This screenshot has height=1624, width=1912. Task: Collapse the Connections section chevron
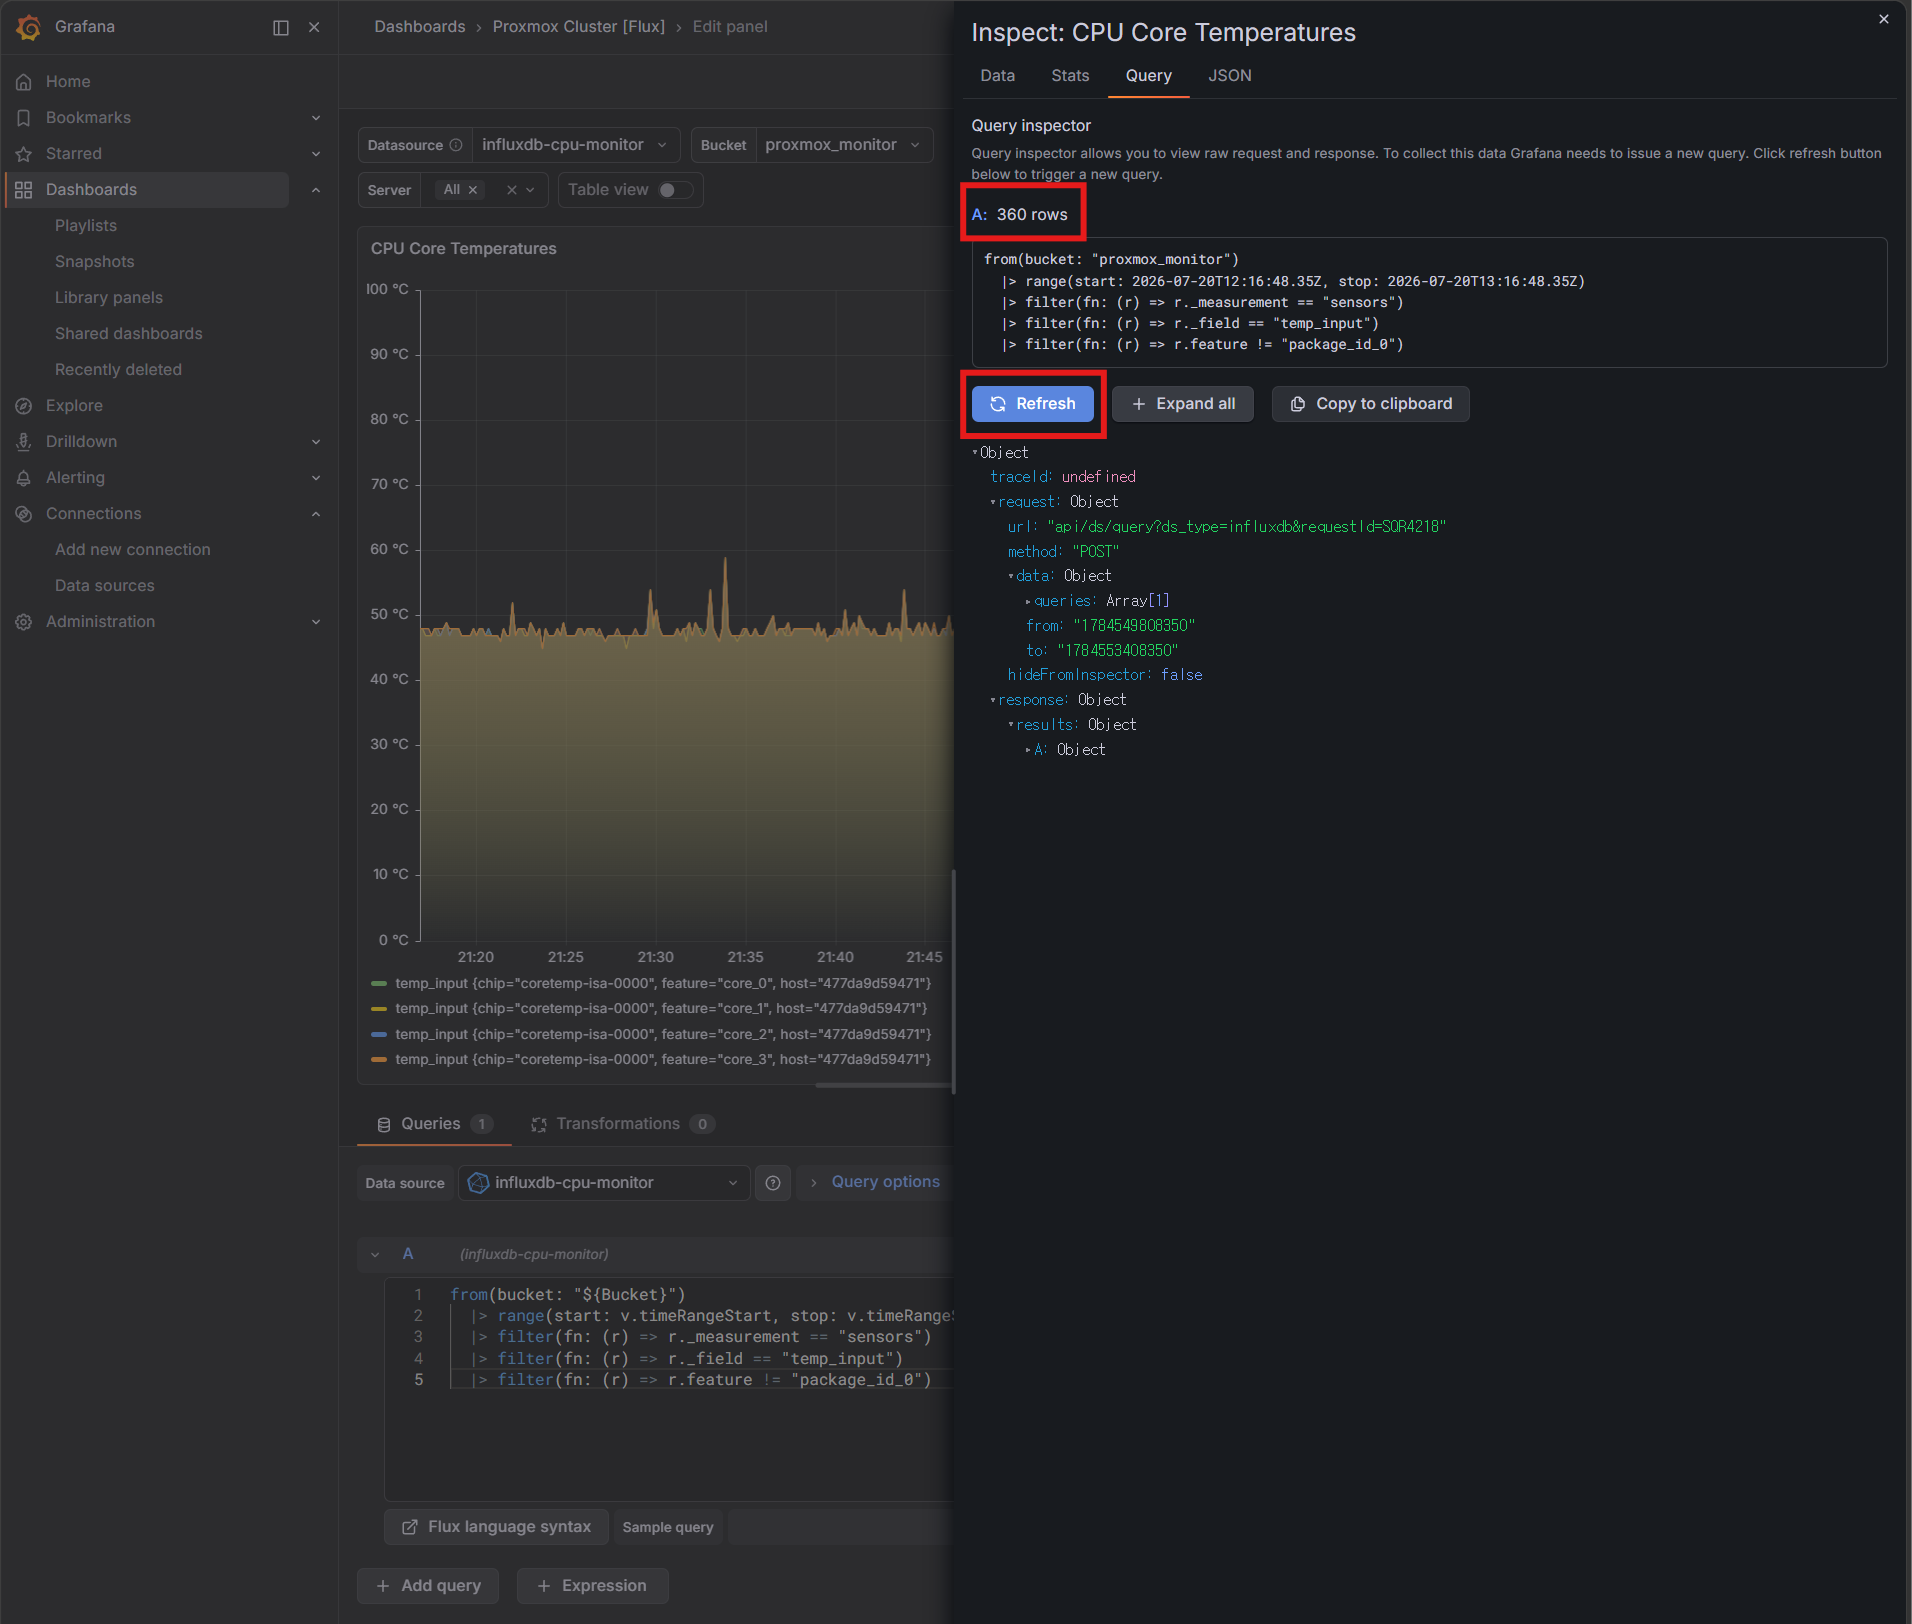point(316,514)
